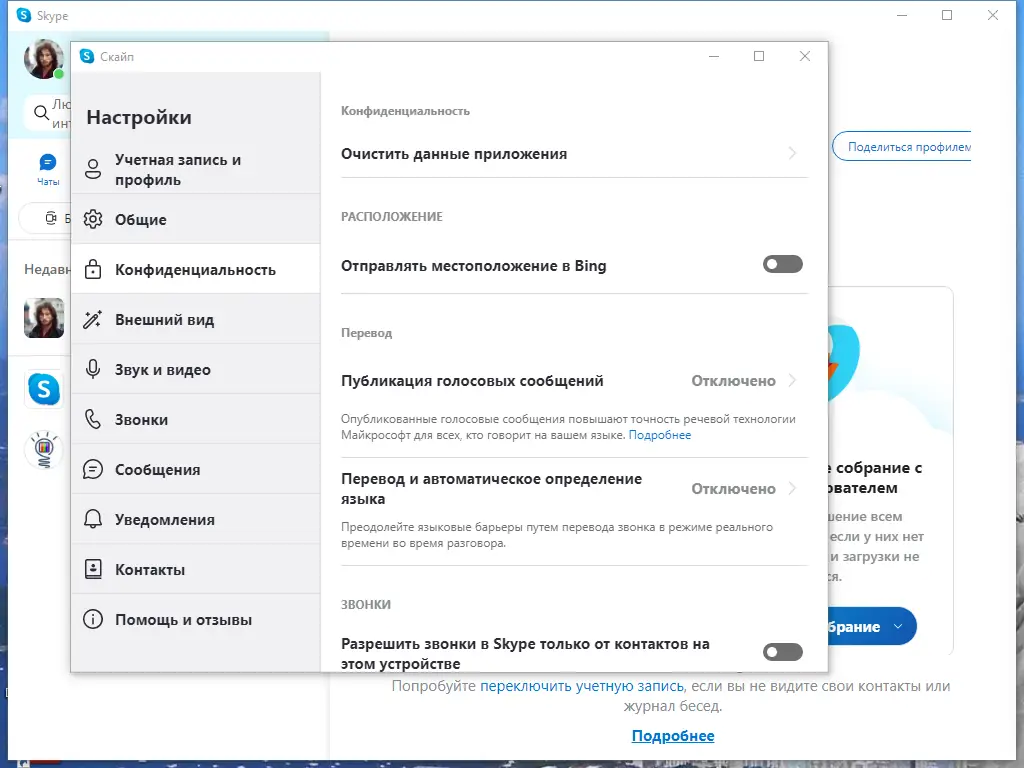The height and width of the screenshot is (768, 1024).
Task: Click the bell icon for Уведомления
Action: 93,519
